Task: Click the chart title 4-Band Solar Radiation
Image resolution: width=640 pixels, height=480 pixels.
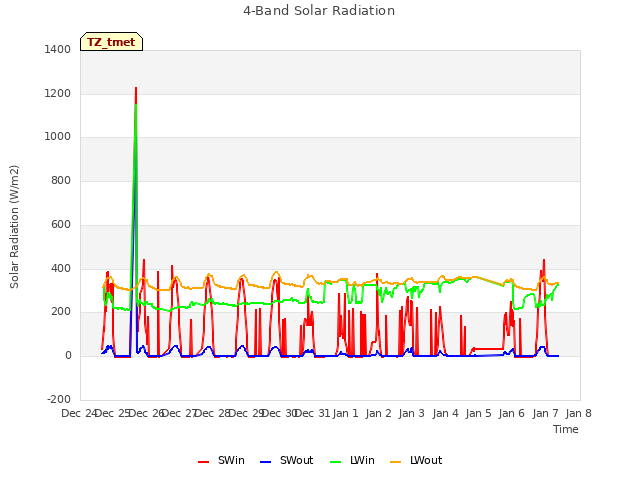Action: click(319, 11)
